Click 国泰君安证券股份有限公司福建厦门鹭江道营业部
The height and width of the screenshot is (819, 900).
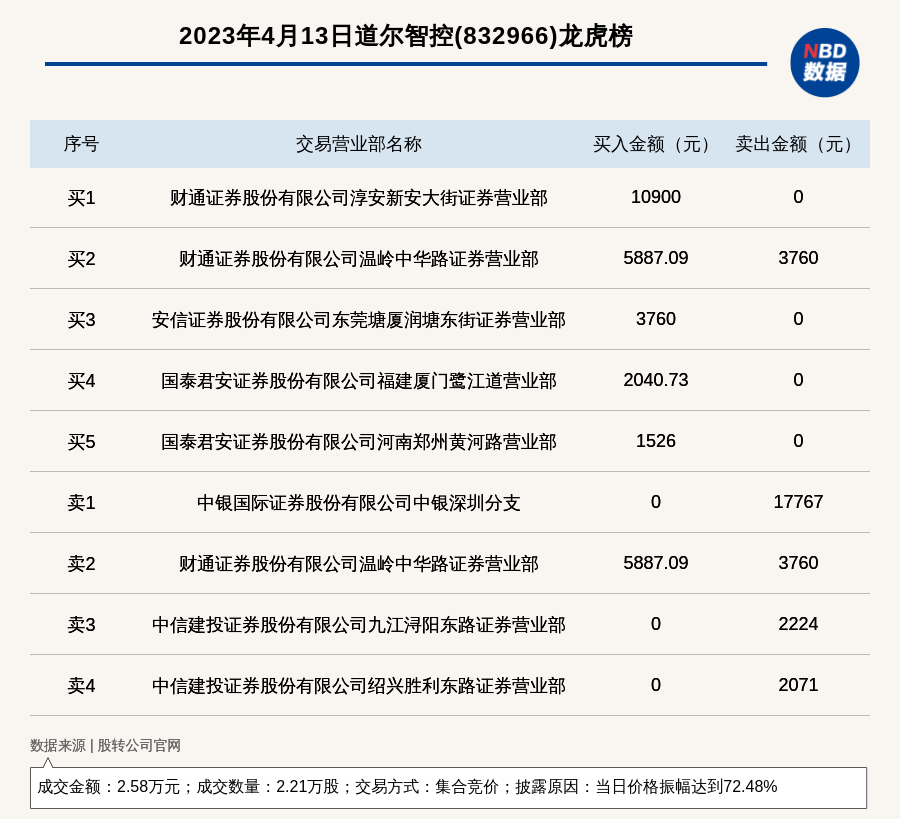point(359,381)
